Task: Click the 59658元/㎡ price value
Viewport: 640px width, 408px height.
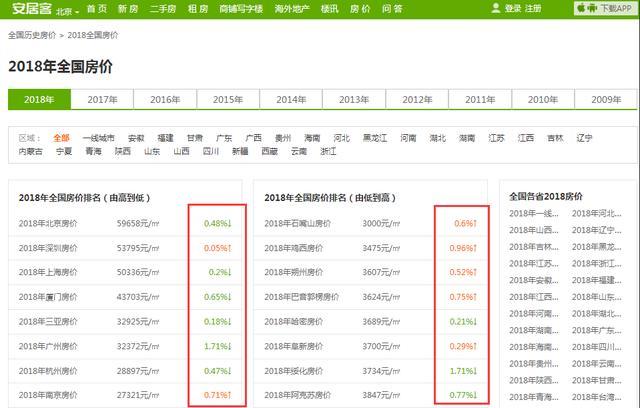Action: [x=138, y=224]
